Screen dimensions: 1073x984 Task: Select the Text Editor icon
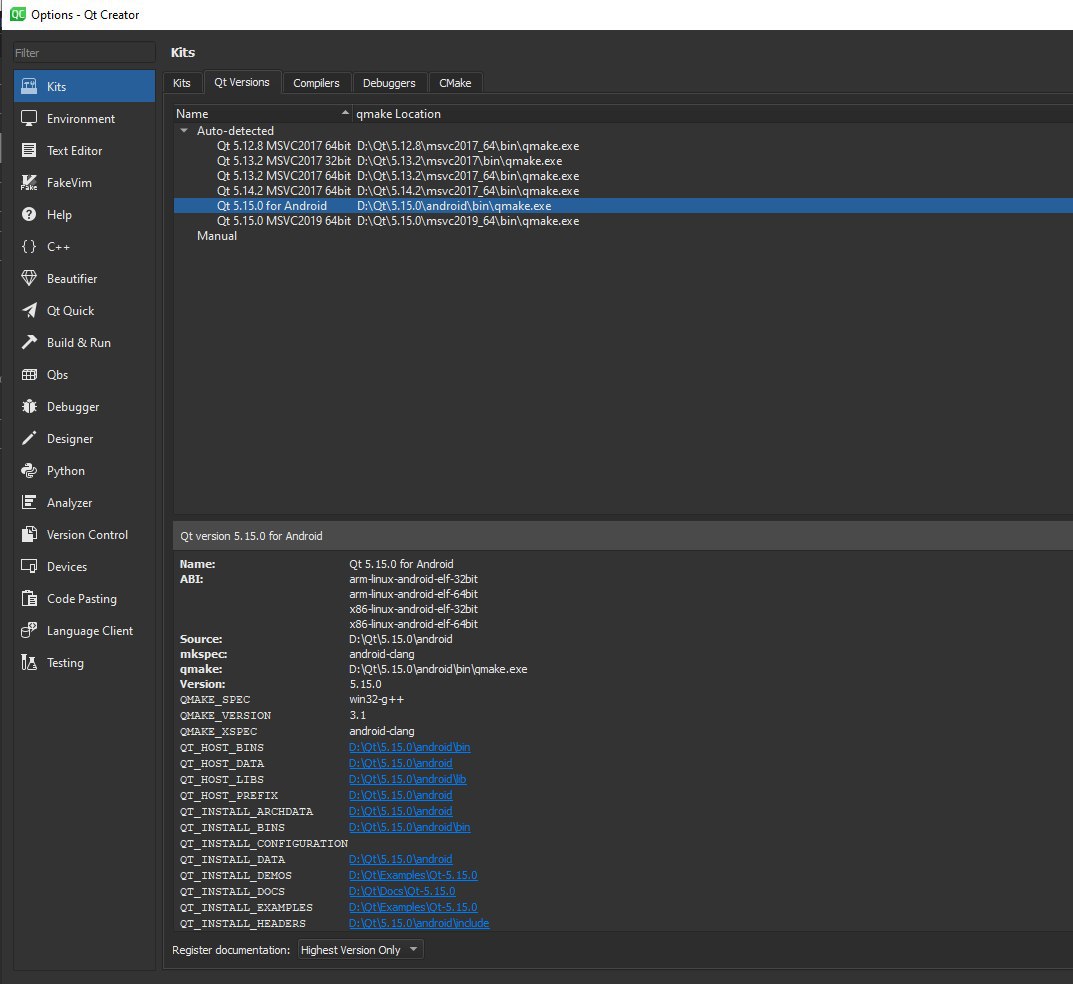coord(29,151)
